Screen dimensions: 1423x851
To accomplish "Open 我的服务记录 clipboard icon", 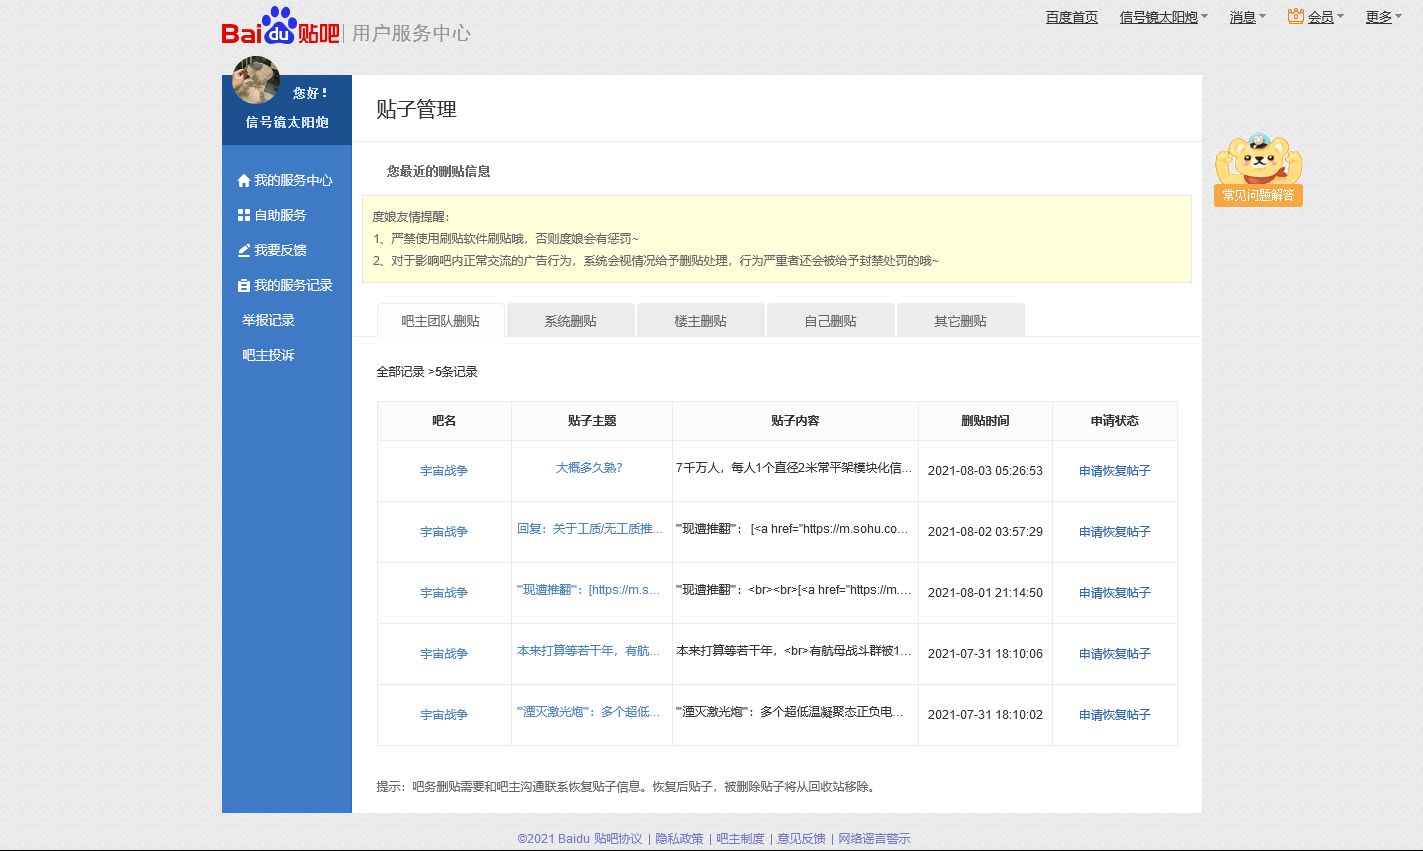I will [243, 286].
